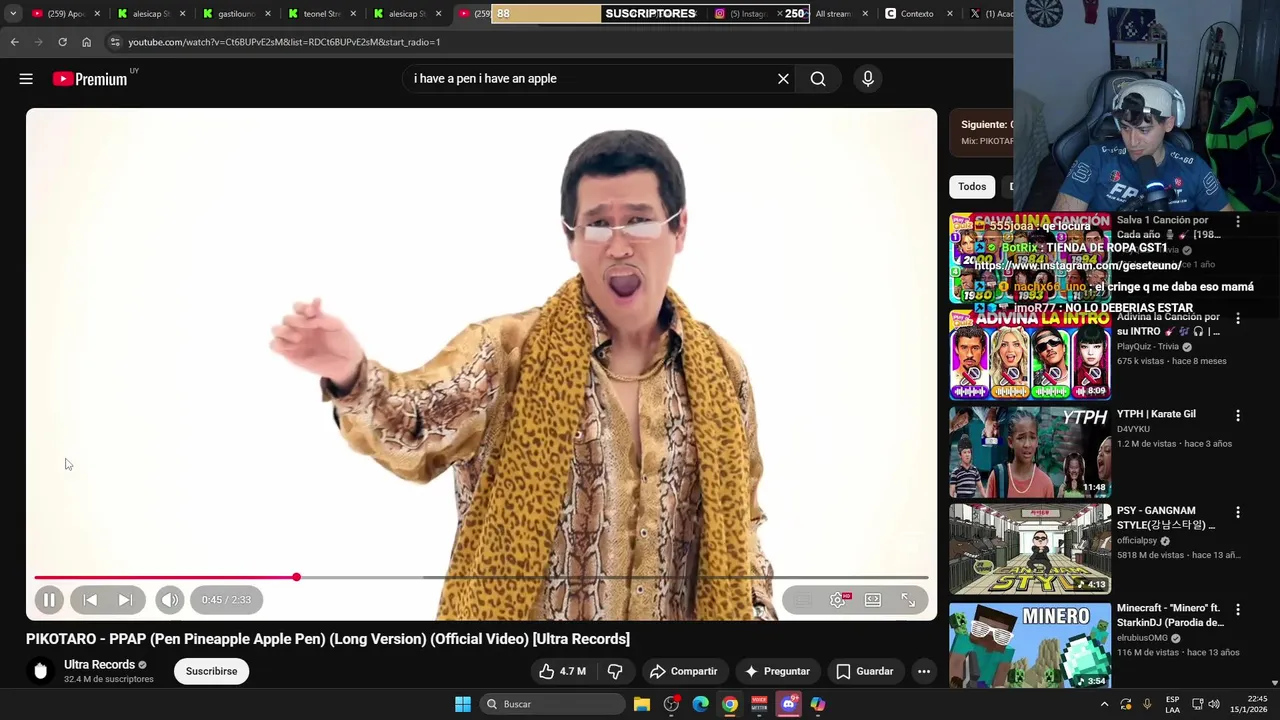Skip to next video in player

click(125, 600)
